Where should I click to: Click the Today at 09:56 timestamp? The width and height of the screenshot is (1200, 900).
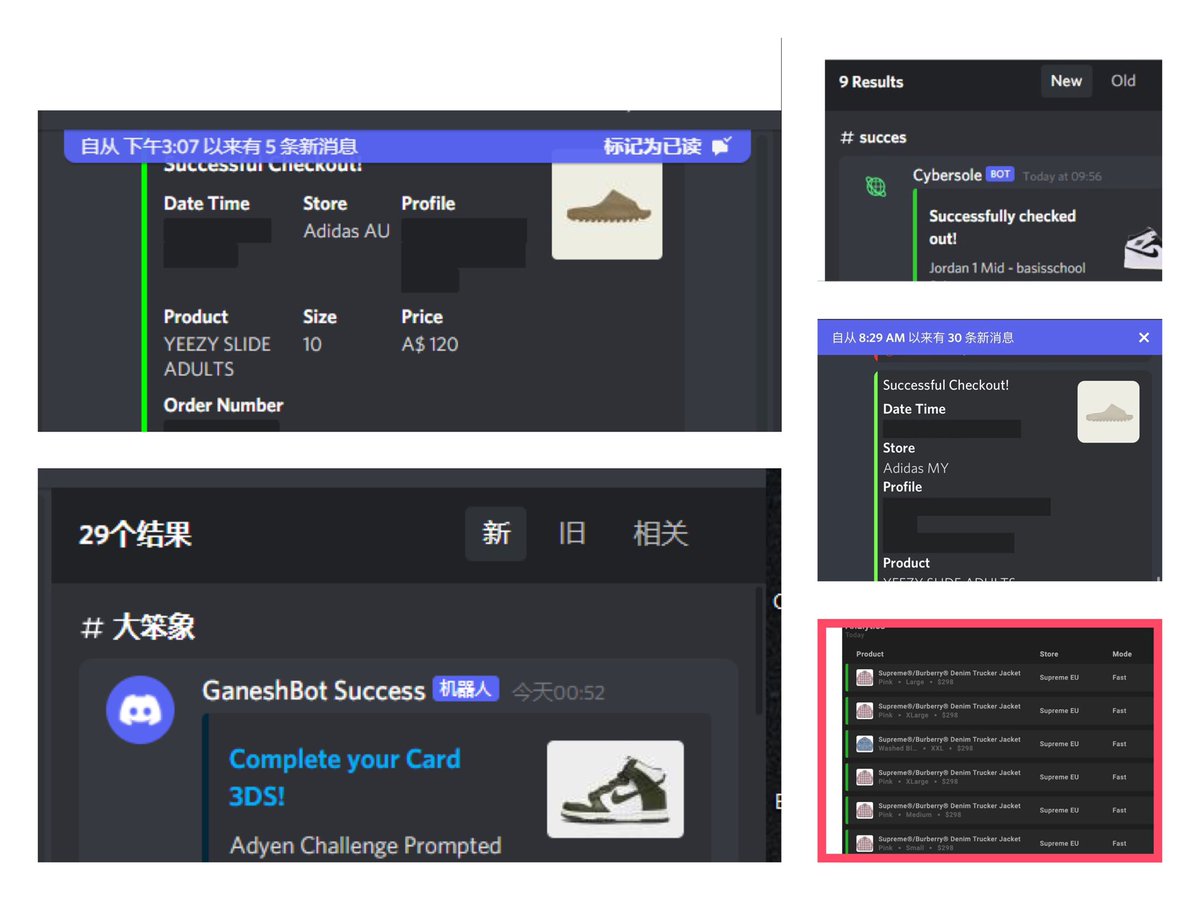1062,176
